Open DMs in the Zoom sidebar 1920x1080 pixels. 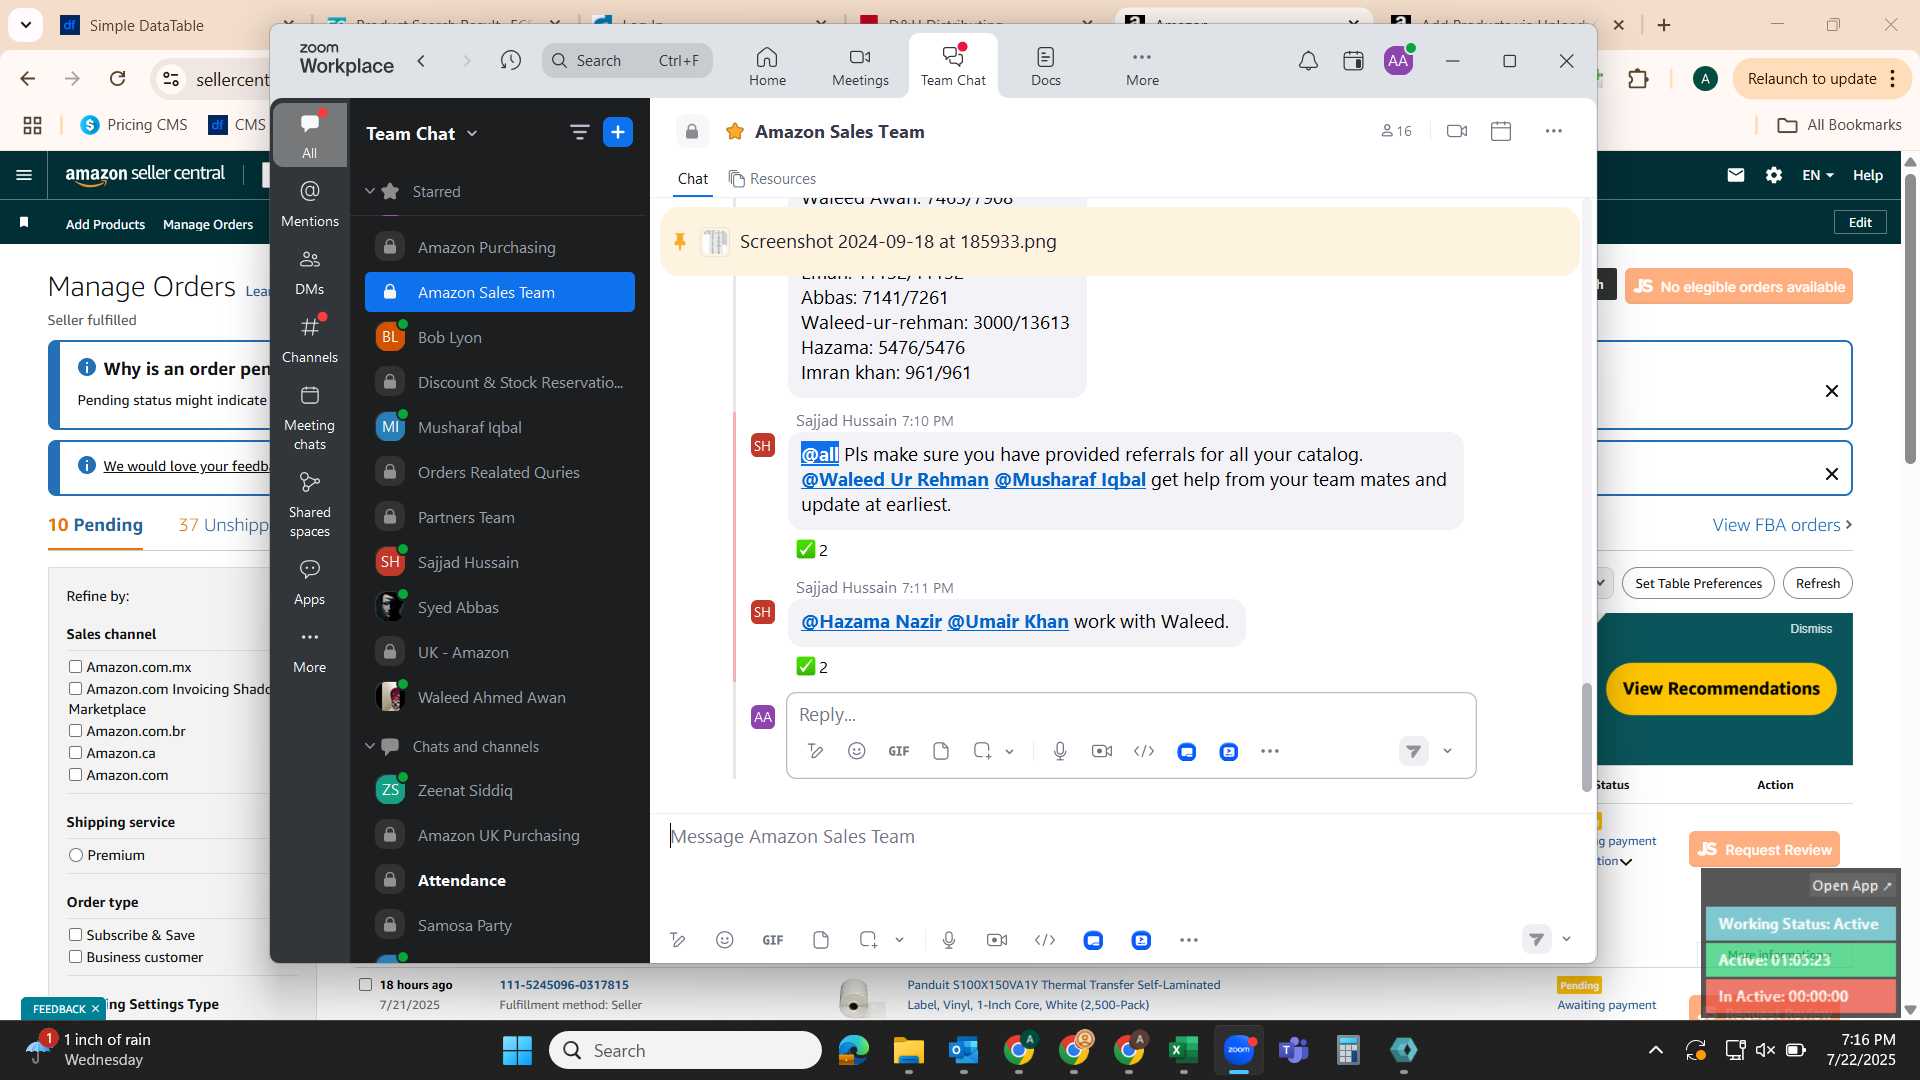pos(309,272)
